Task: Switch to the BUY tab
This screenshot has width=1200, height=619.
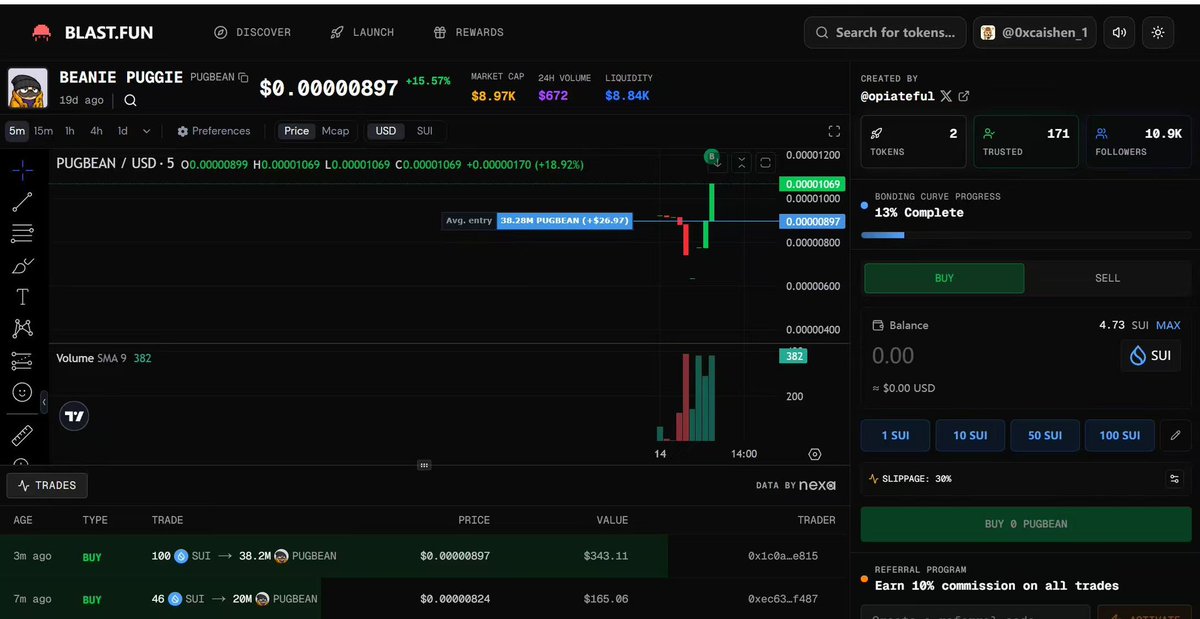Action: (944, 278)
